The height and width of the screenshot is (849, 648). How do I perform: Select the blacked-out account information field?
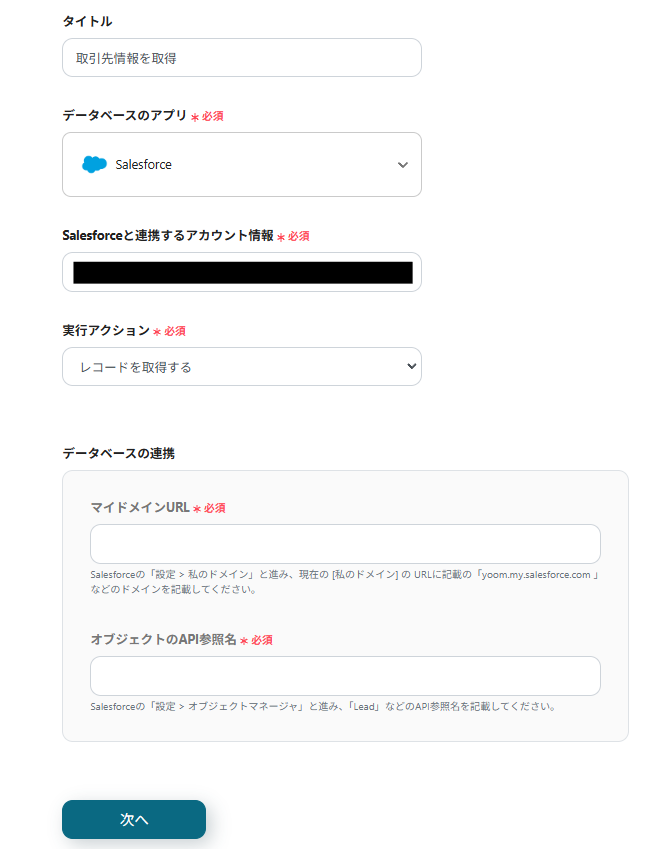point(242,271)
